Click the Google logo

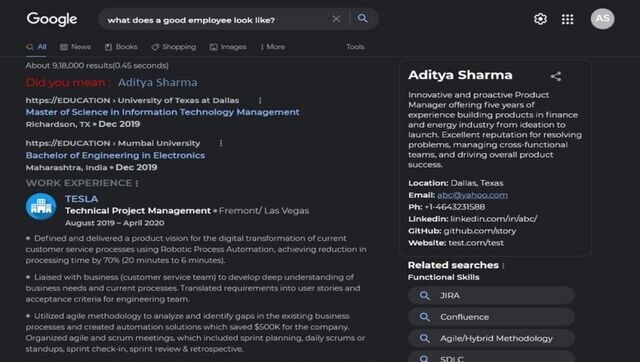click(52, 19)
